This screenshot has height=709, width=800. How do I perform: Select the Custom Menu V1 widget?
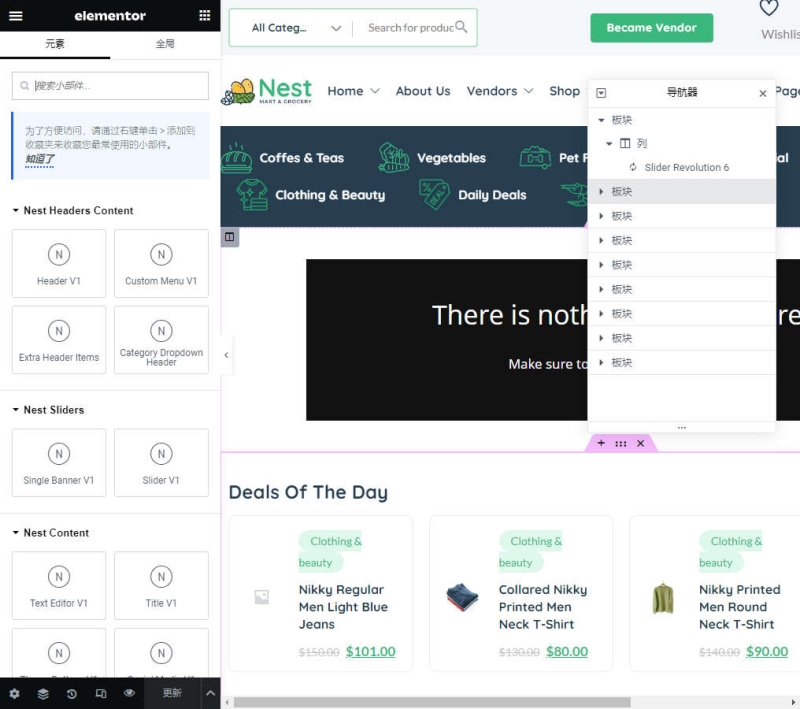[161, 264]
